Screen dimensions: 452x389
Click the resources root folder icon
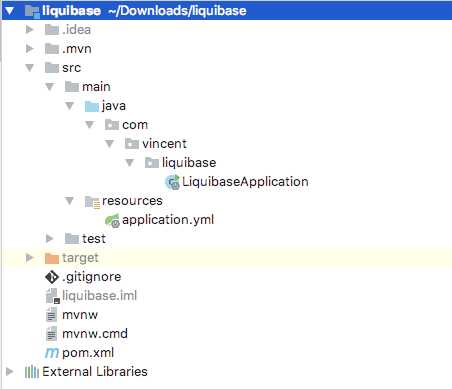point(92,202)
